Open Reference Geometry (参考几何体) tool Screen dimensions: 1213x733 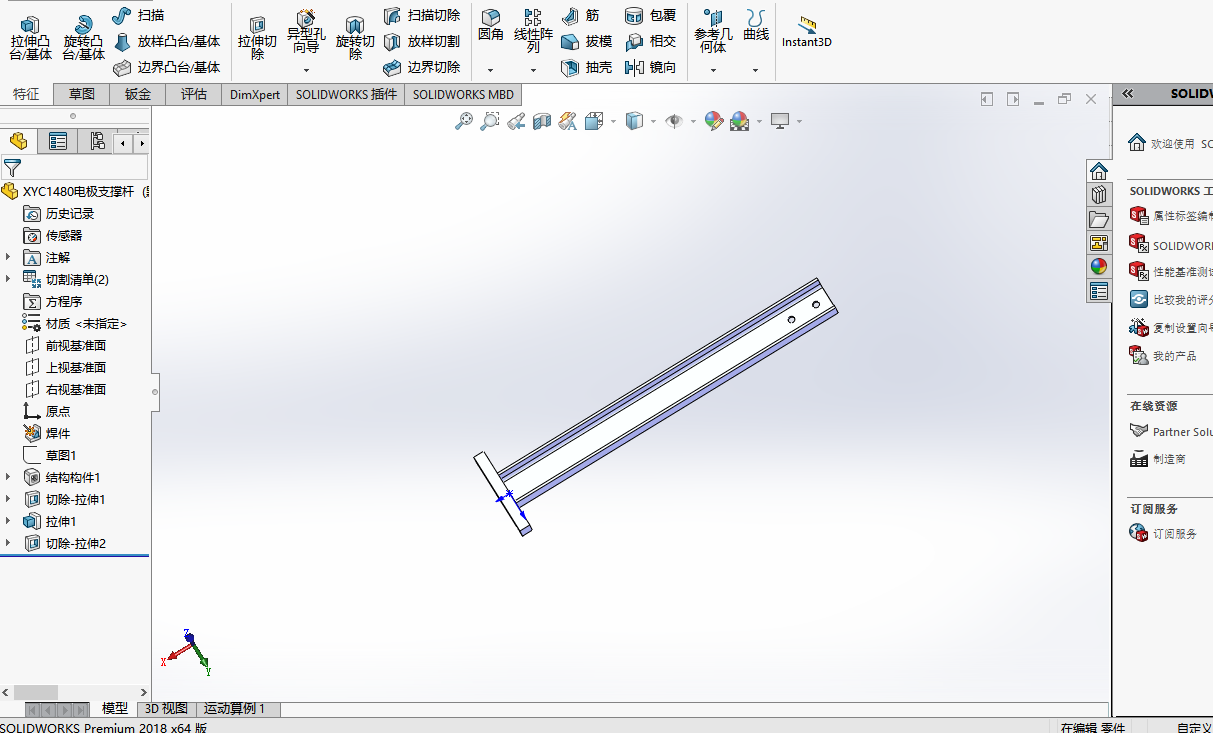click(713, 32)
